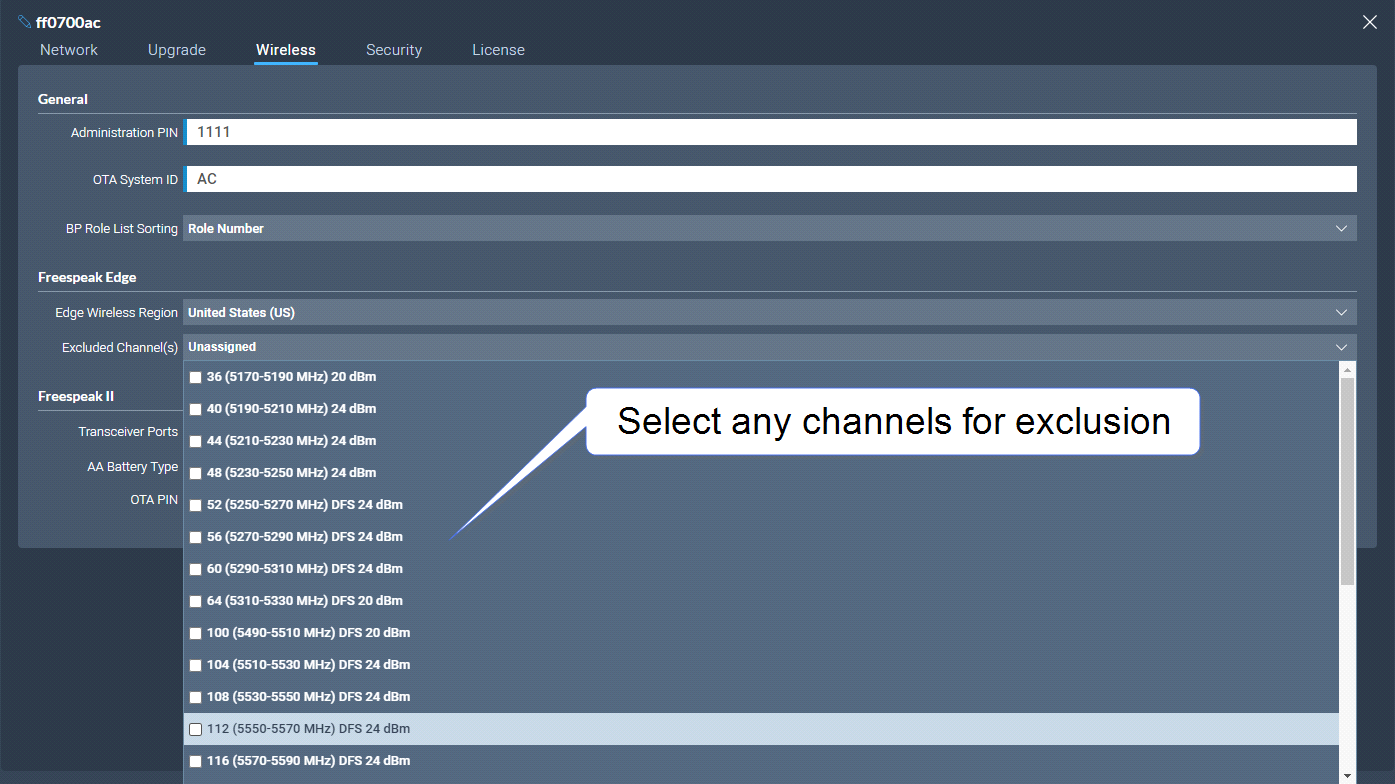The width and height of the screenshot is (1395, 784).
Task: Click the channel list vertical scrollbar thumb
Action: point(1347,480)
